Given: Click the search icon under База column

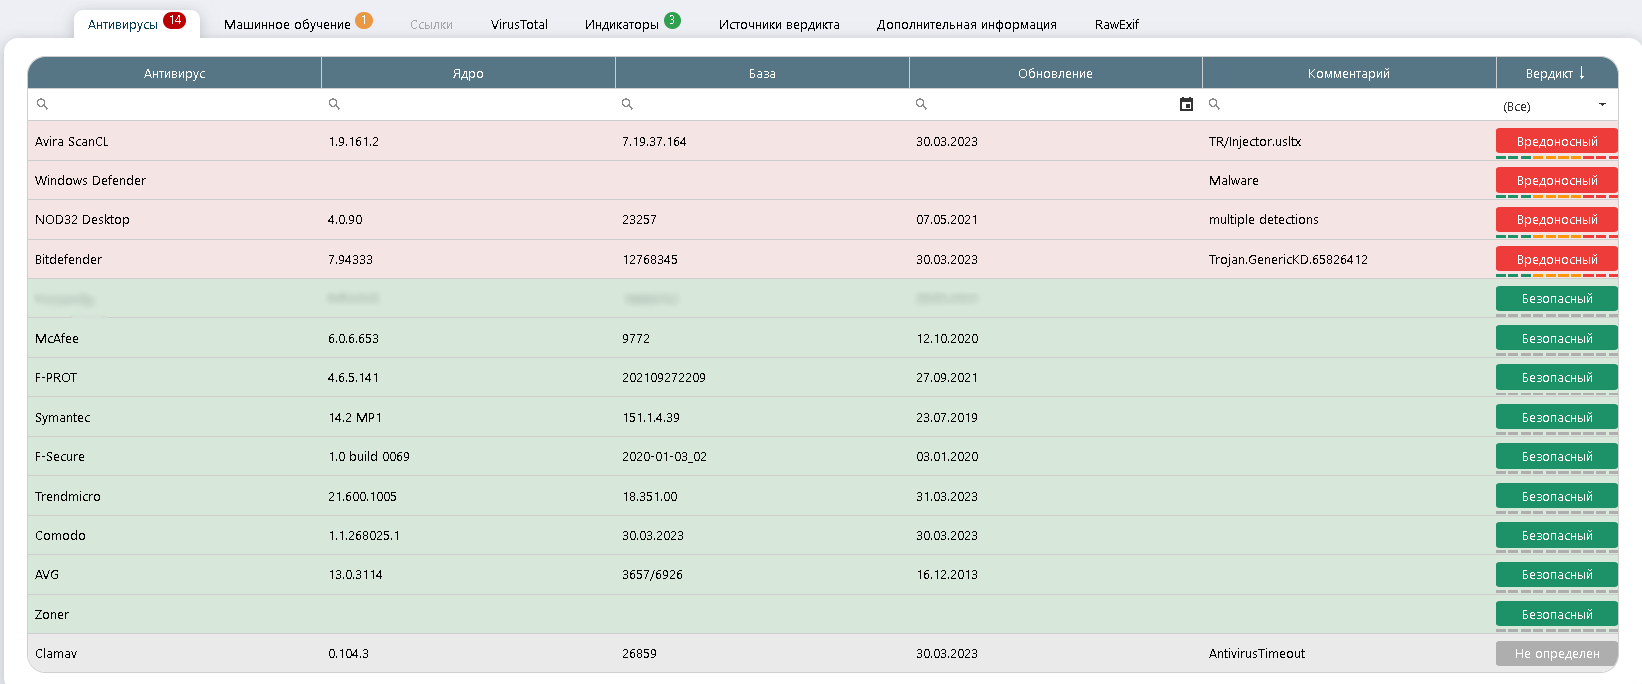Looking at the screenshot, I should click(628, 104).
